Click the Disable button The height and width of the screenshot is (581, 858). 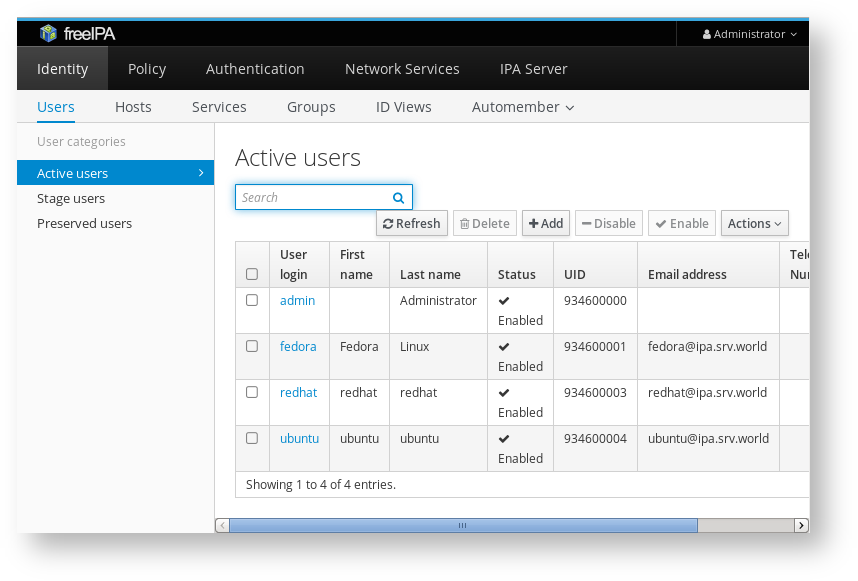tap(609, 224)
